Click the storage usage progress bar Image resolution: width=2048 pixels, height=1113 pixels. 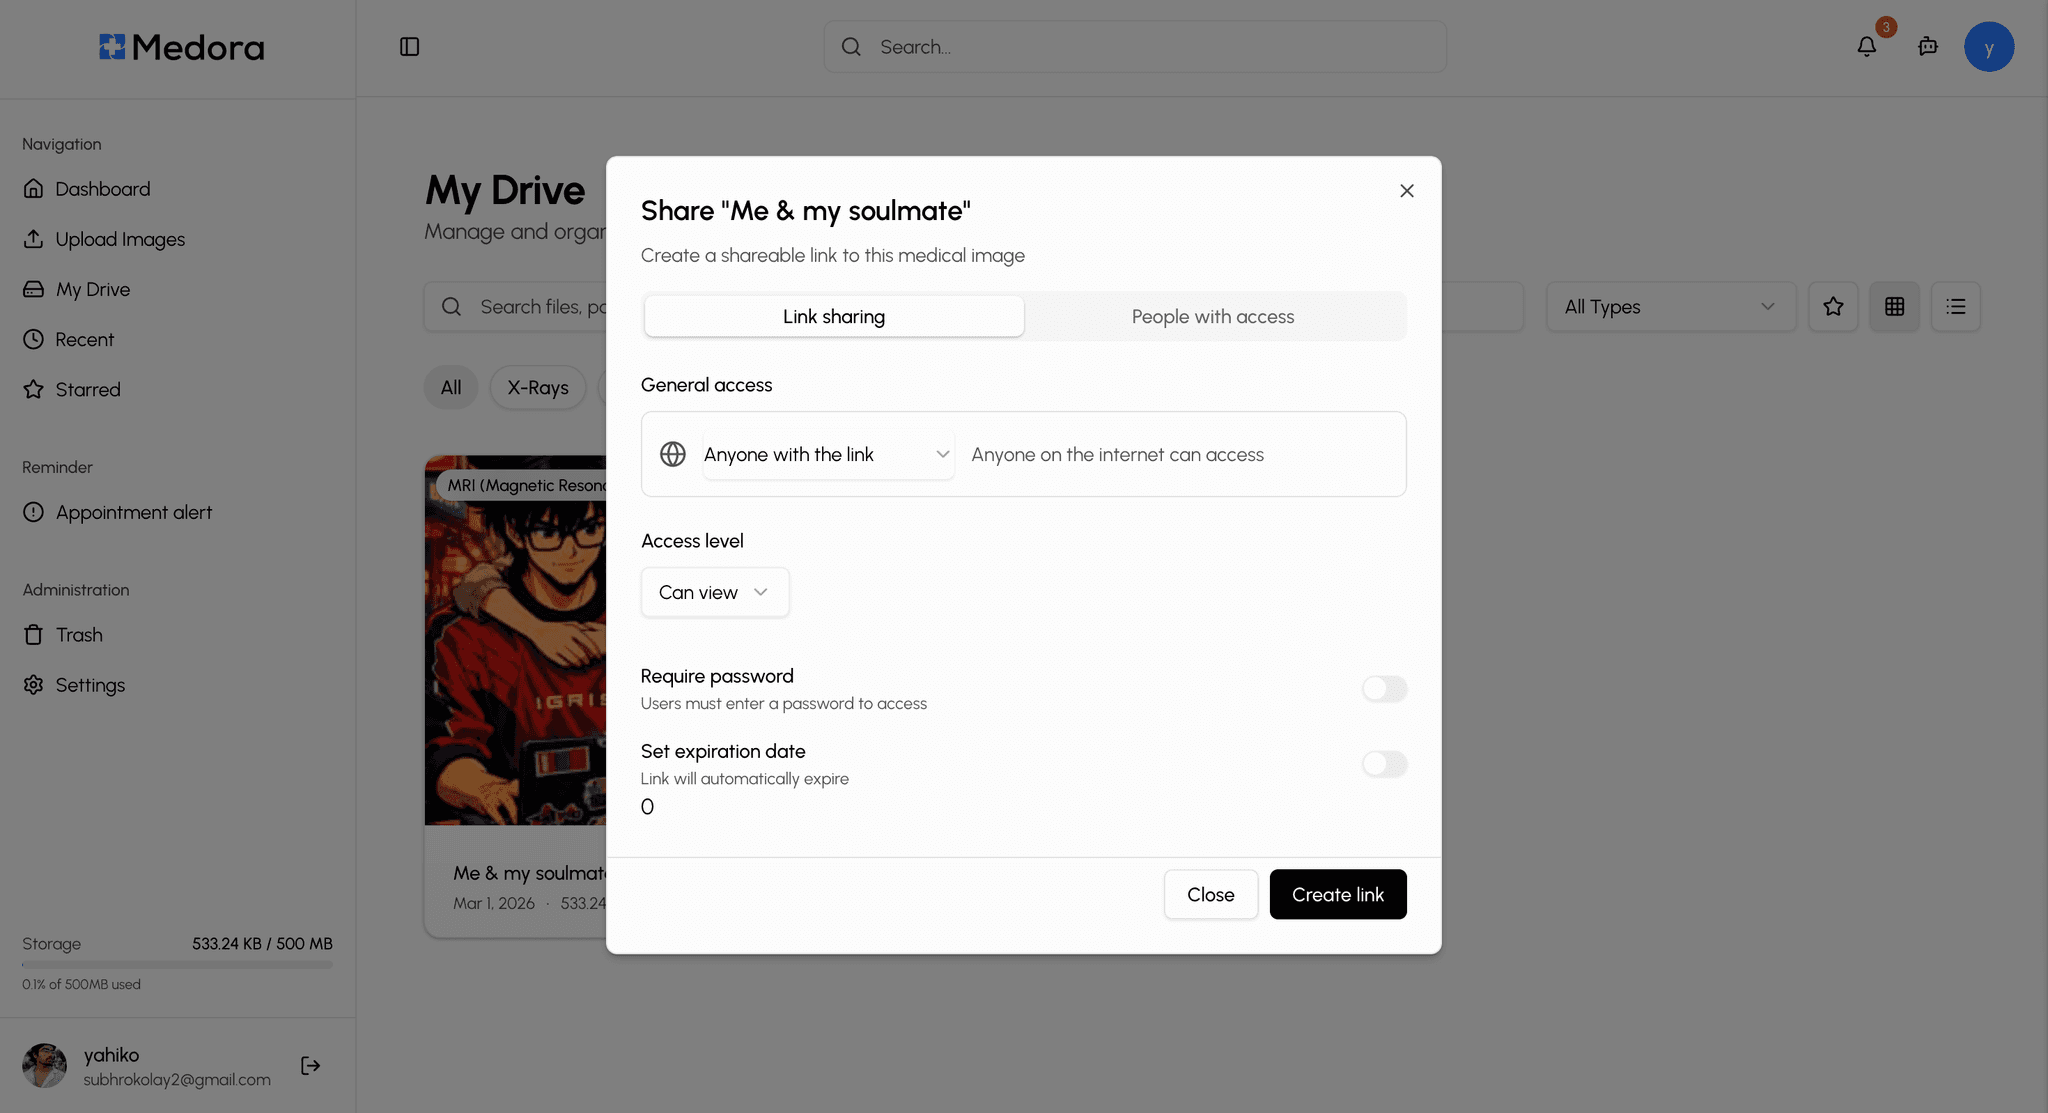tap(177, 965)
